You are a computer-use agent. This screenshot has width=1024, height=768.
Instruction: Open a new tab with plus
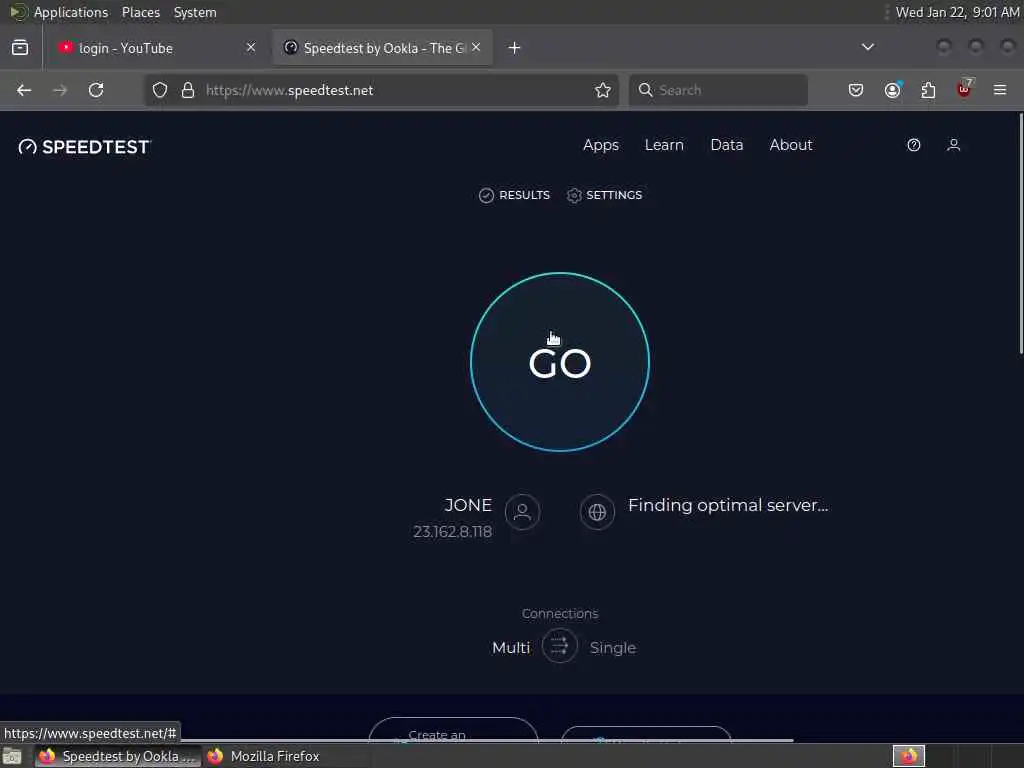point(515,48)
